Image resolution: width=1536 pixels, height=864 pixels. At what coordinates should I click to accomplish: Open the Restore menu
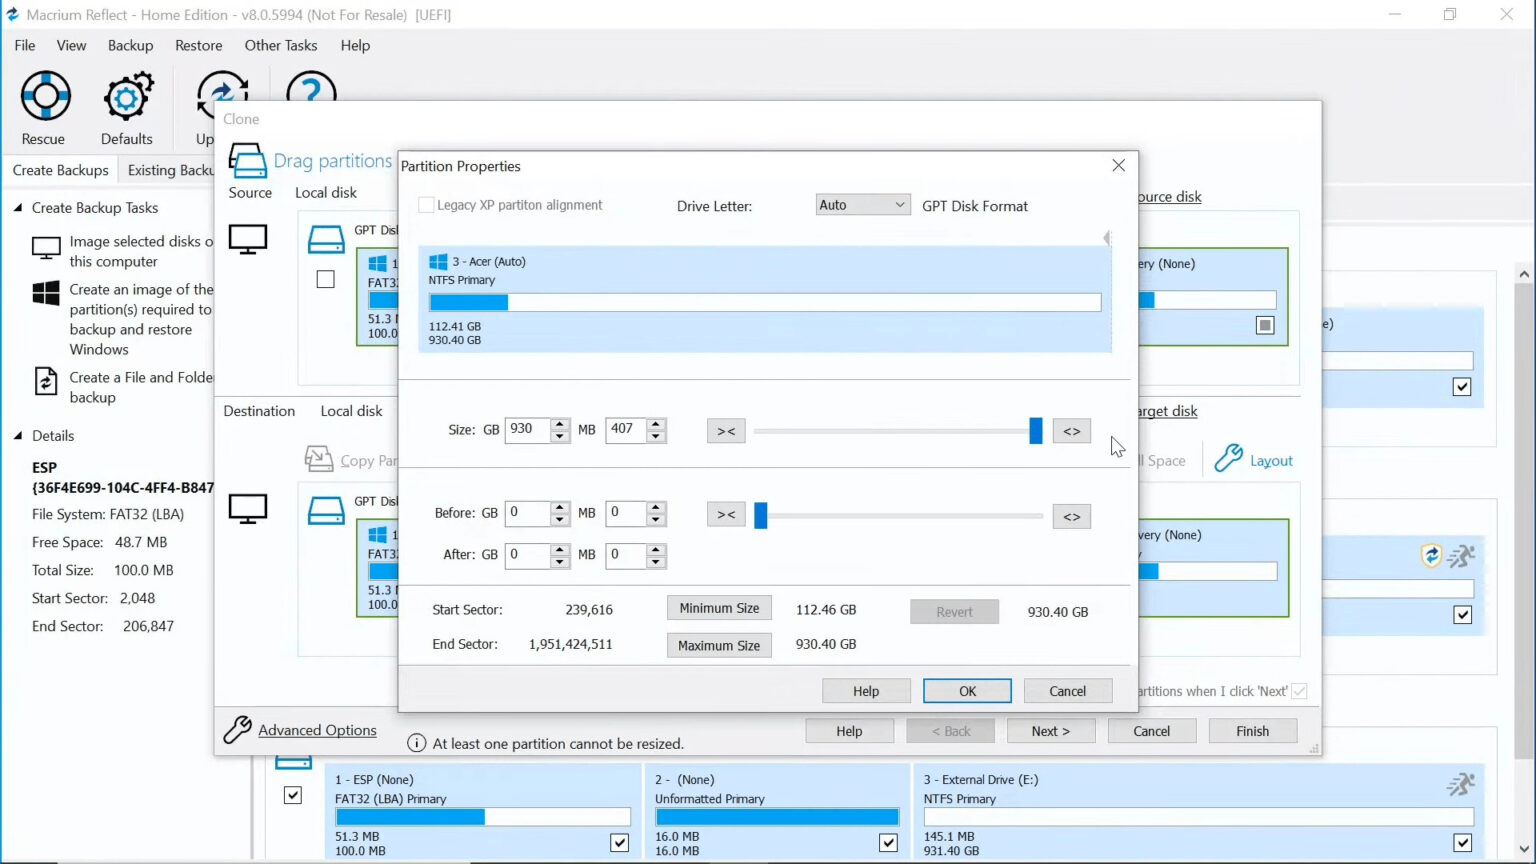click(198, 45)
